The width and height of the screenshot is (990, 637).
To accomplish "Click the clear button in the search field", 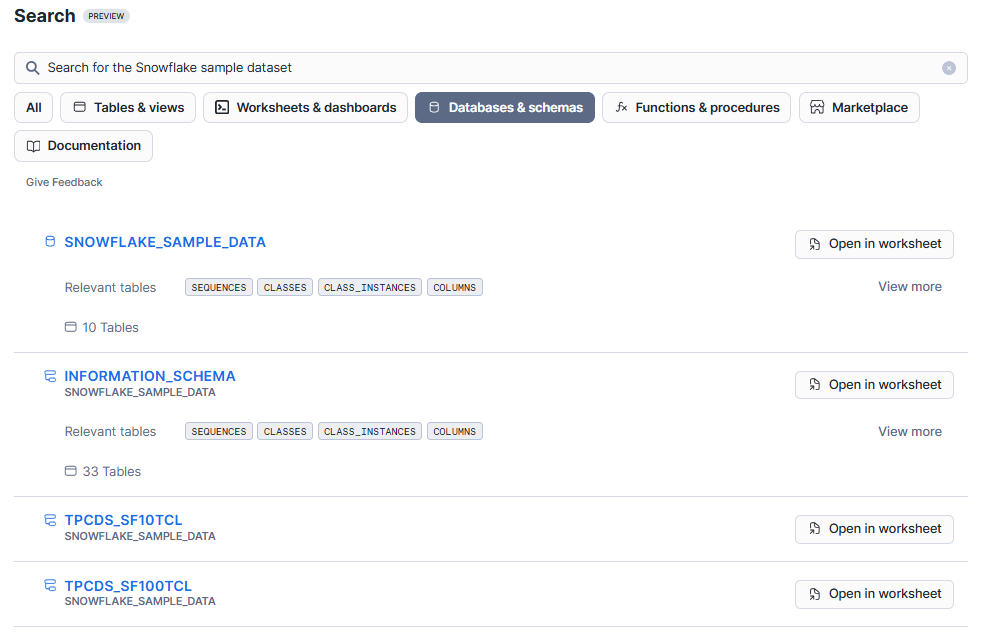I will point(948,67).
